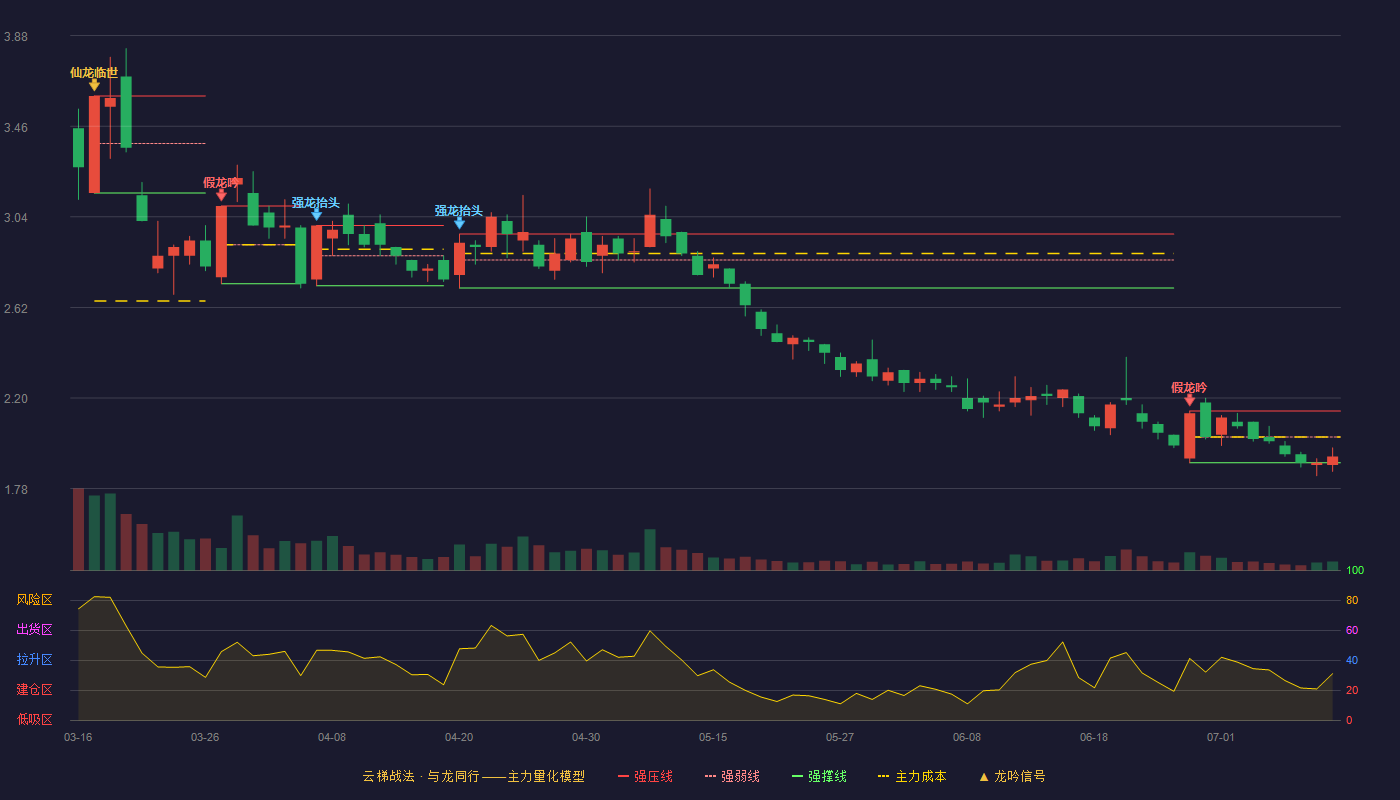Click the 03-16 date label
This screenshot has width=1400, height=800.
click(78, 737)
